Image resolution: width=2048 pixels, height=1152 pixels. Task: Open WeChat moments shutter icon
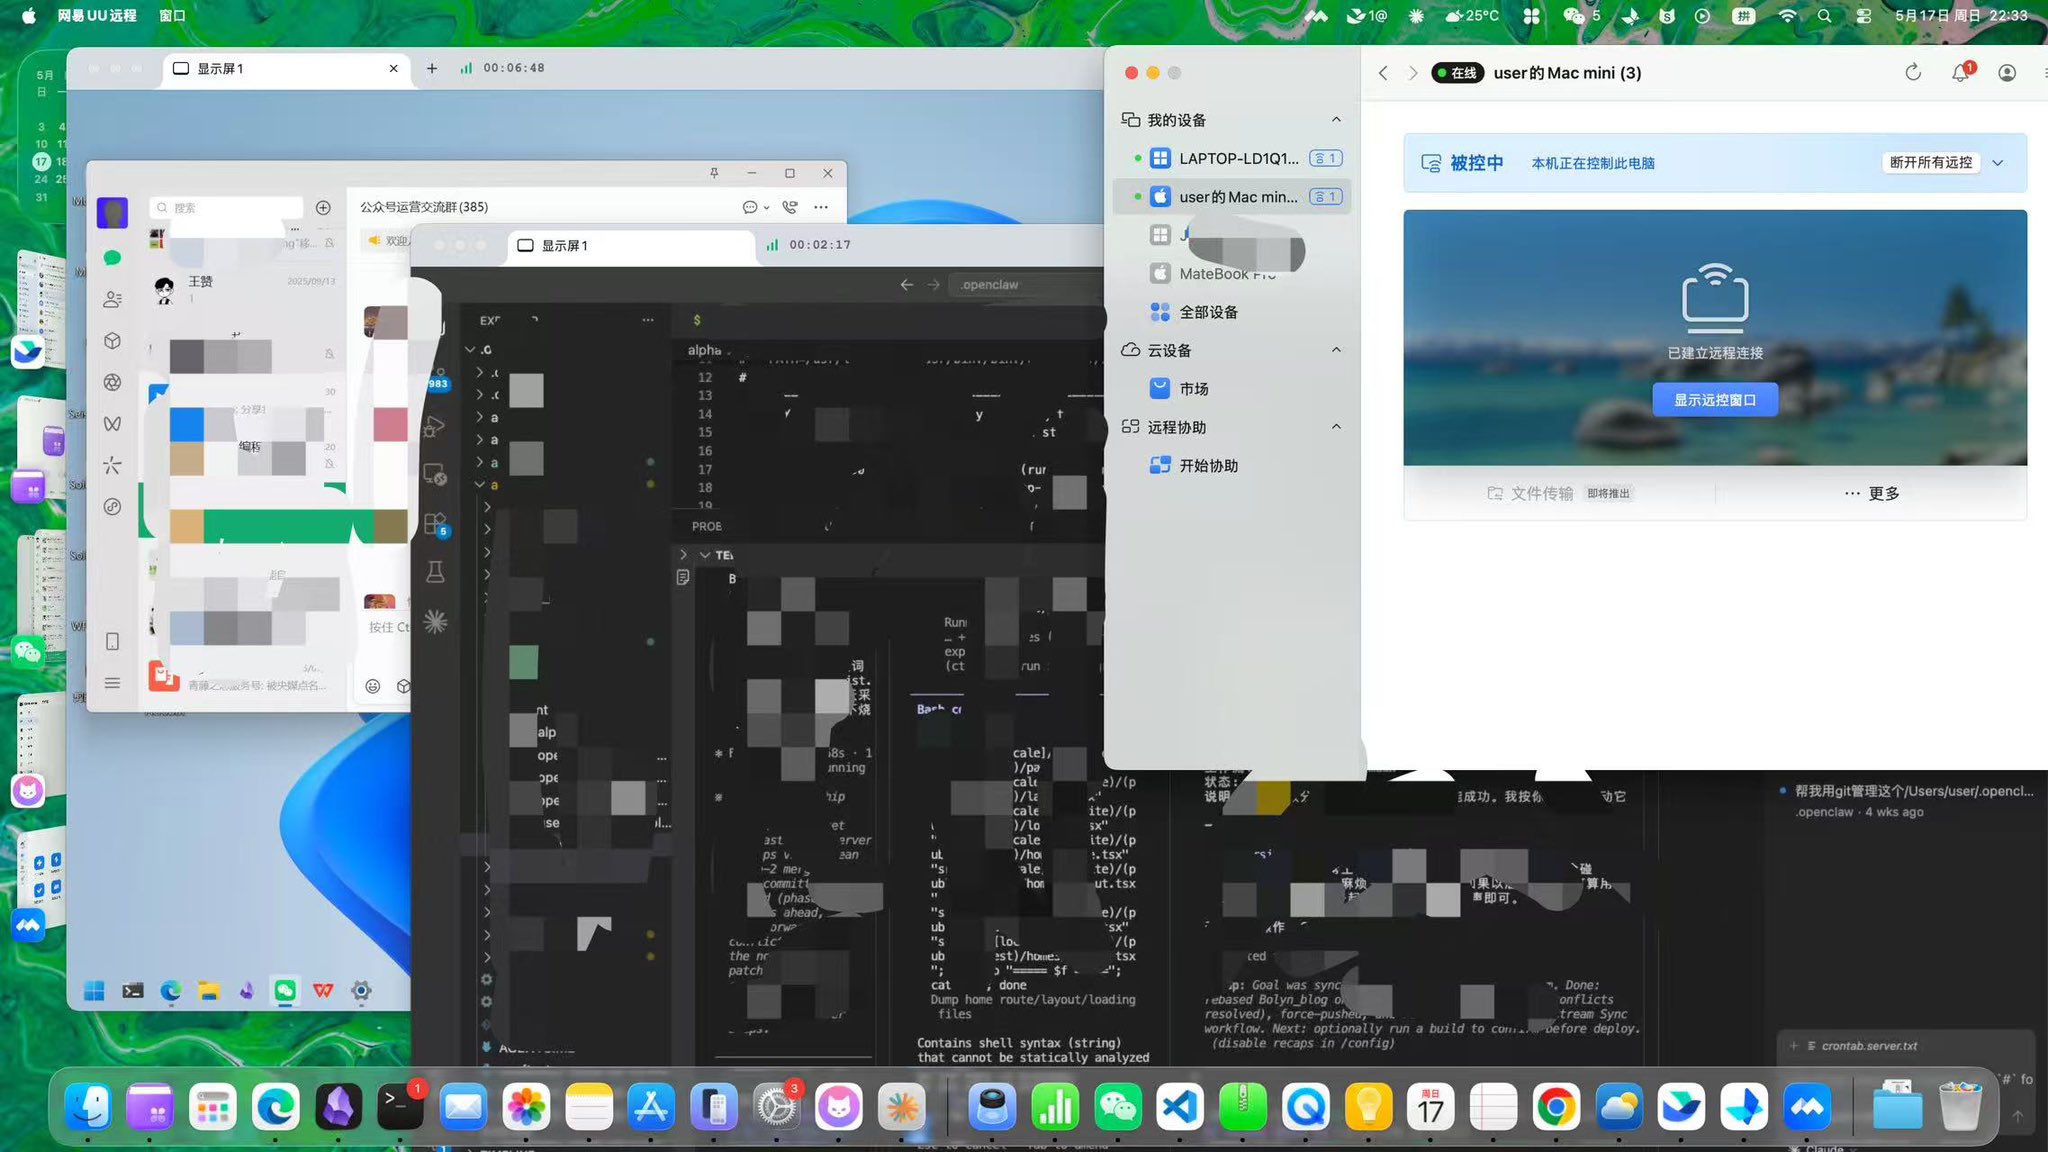pos(112,382)
